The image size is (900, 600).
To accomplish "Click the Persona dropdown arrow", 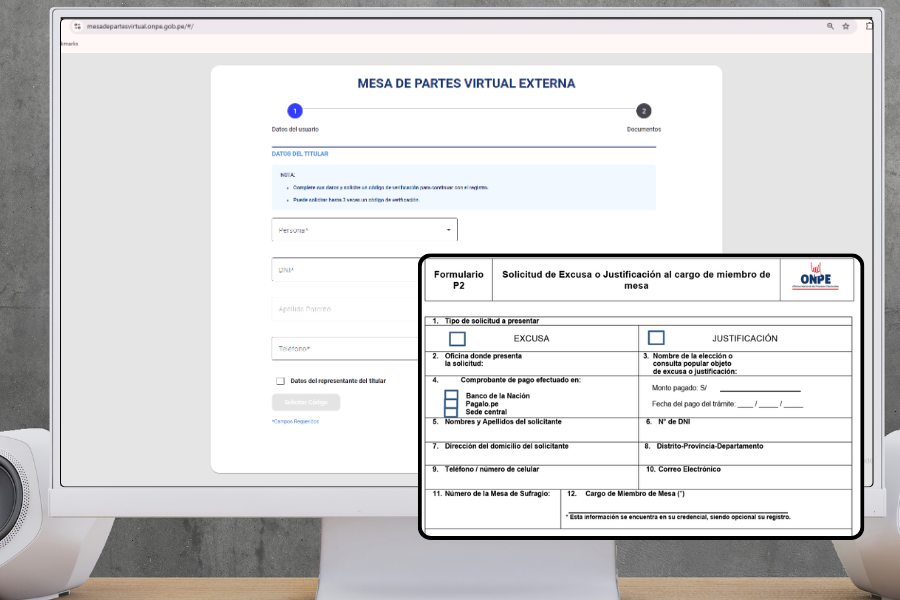I will click(x=448, y=230).
